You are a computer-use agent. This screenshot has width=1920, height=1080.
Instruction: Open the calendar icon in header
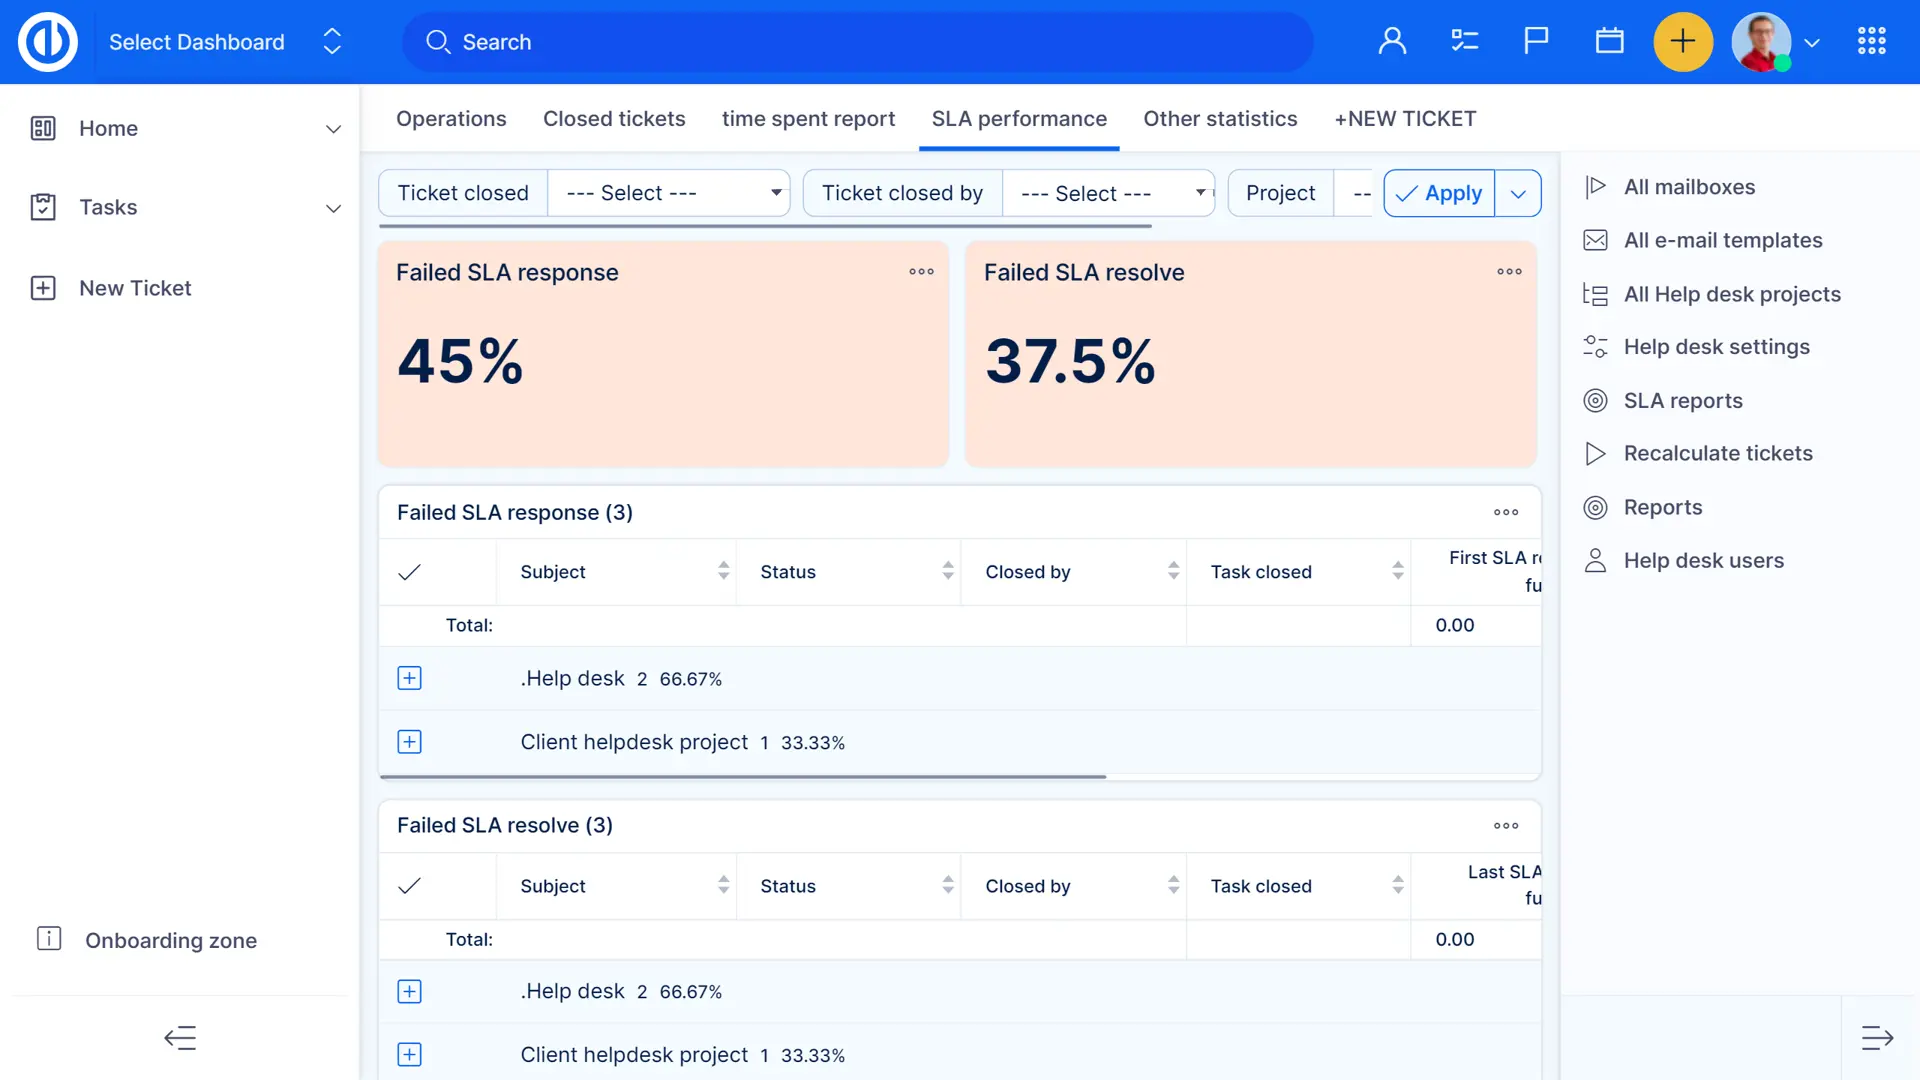pyautogui.click(x=1609, y=41)
